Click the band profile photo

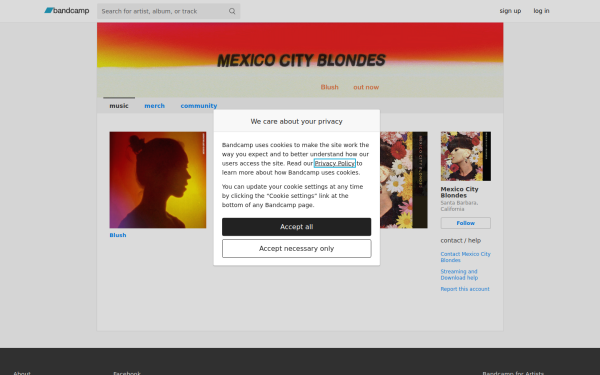coord(466,156)
